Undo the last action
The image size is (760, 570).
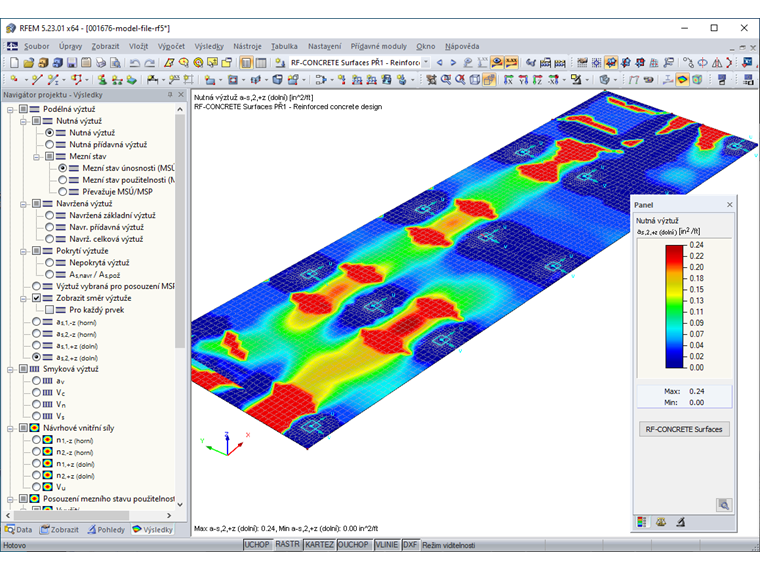[135, 63]
